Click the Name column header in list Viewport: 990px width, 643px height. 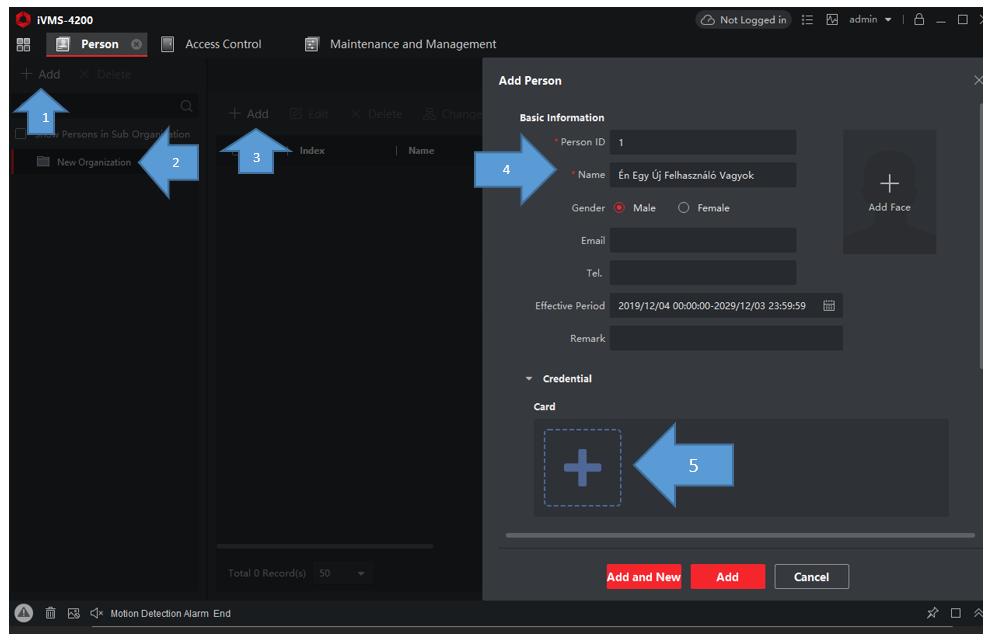(421, 150)
